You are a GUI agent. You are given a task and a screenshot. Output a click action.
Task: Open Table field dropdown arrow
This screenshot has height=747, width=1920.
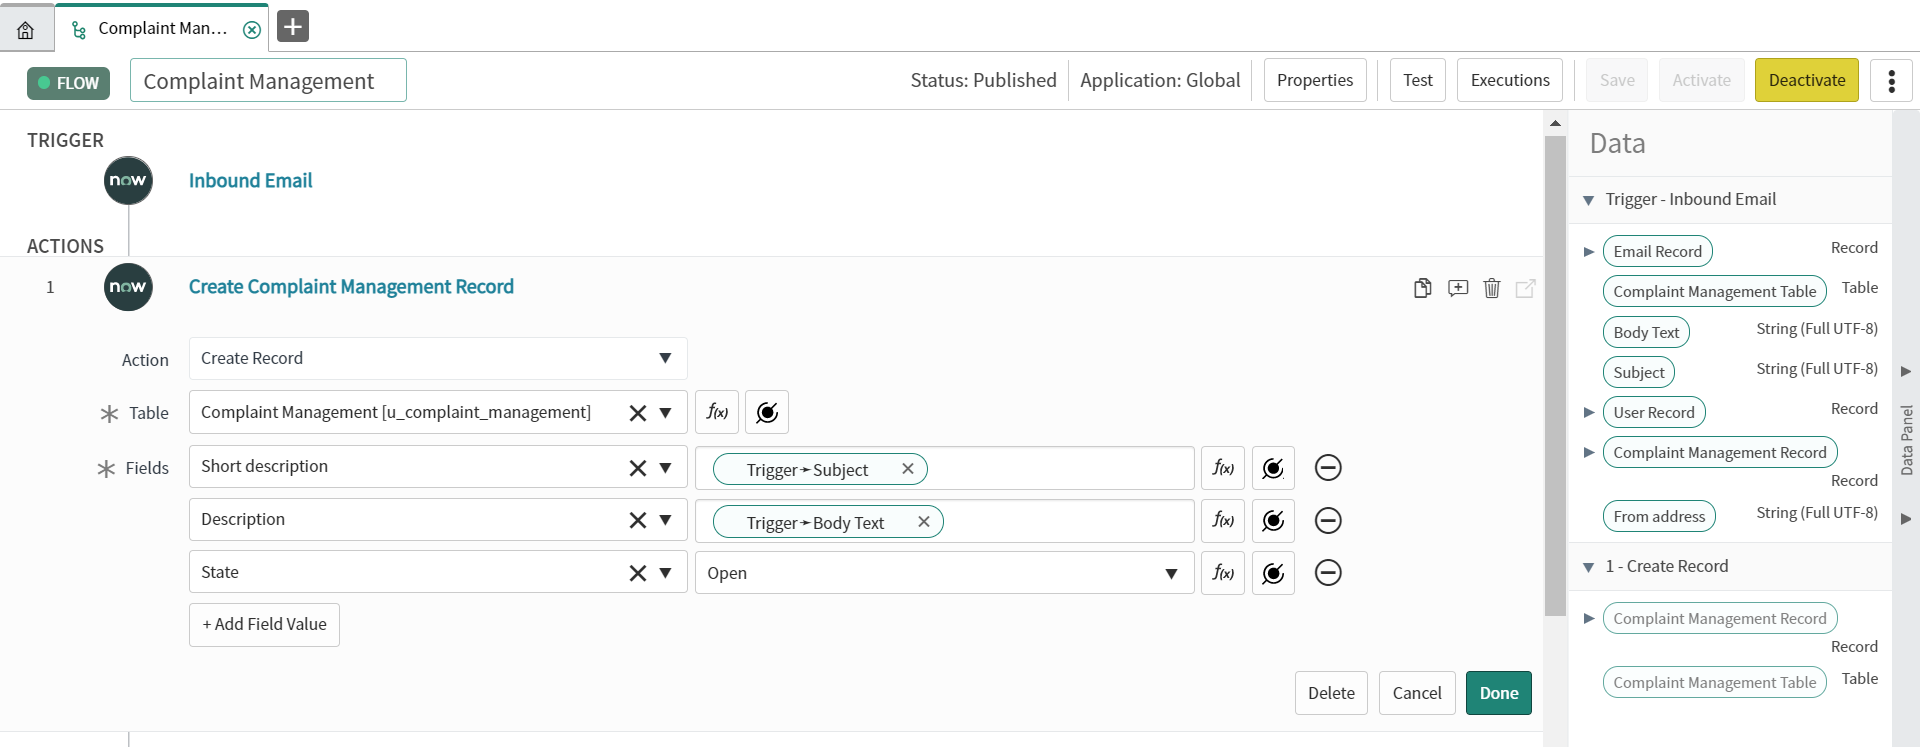[x=665, y=413]
